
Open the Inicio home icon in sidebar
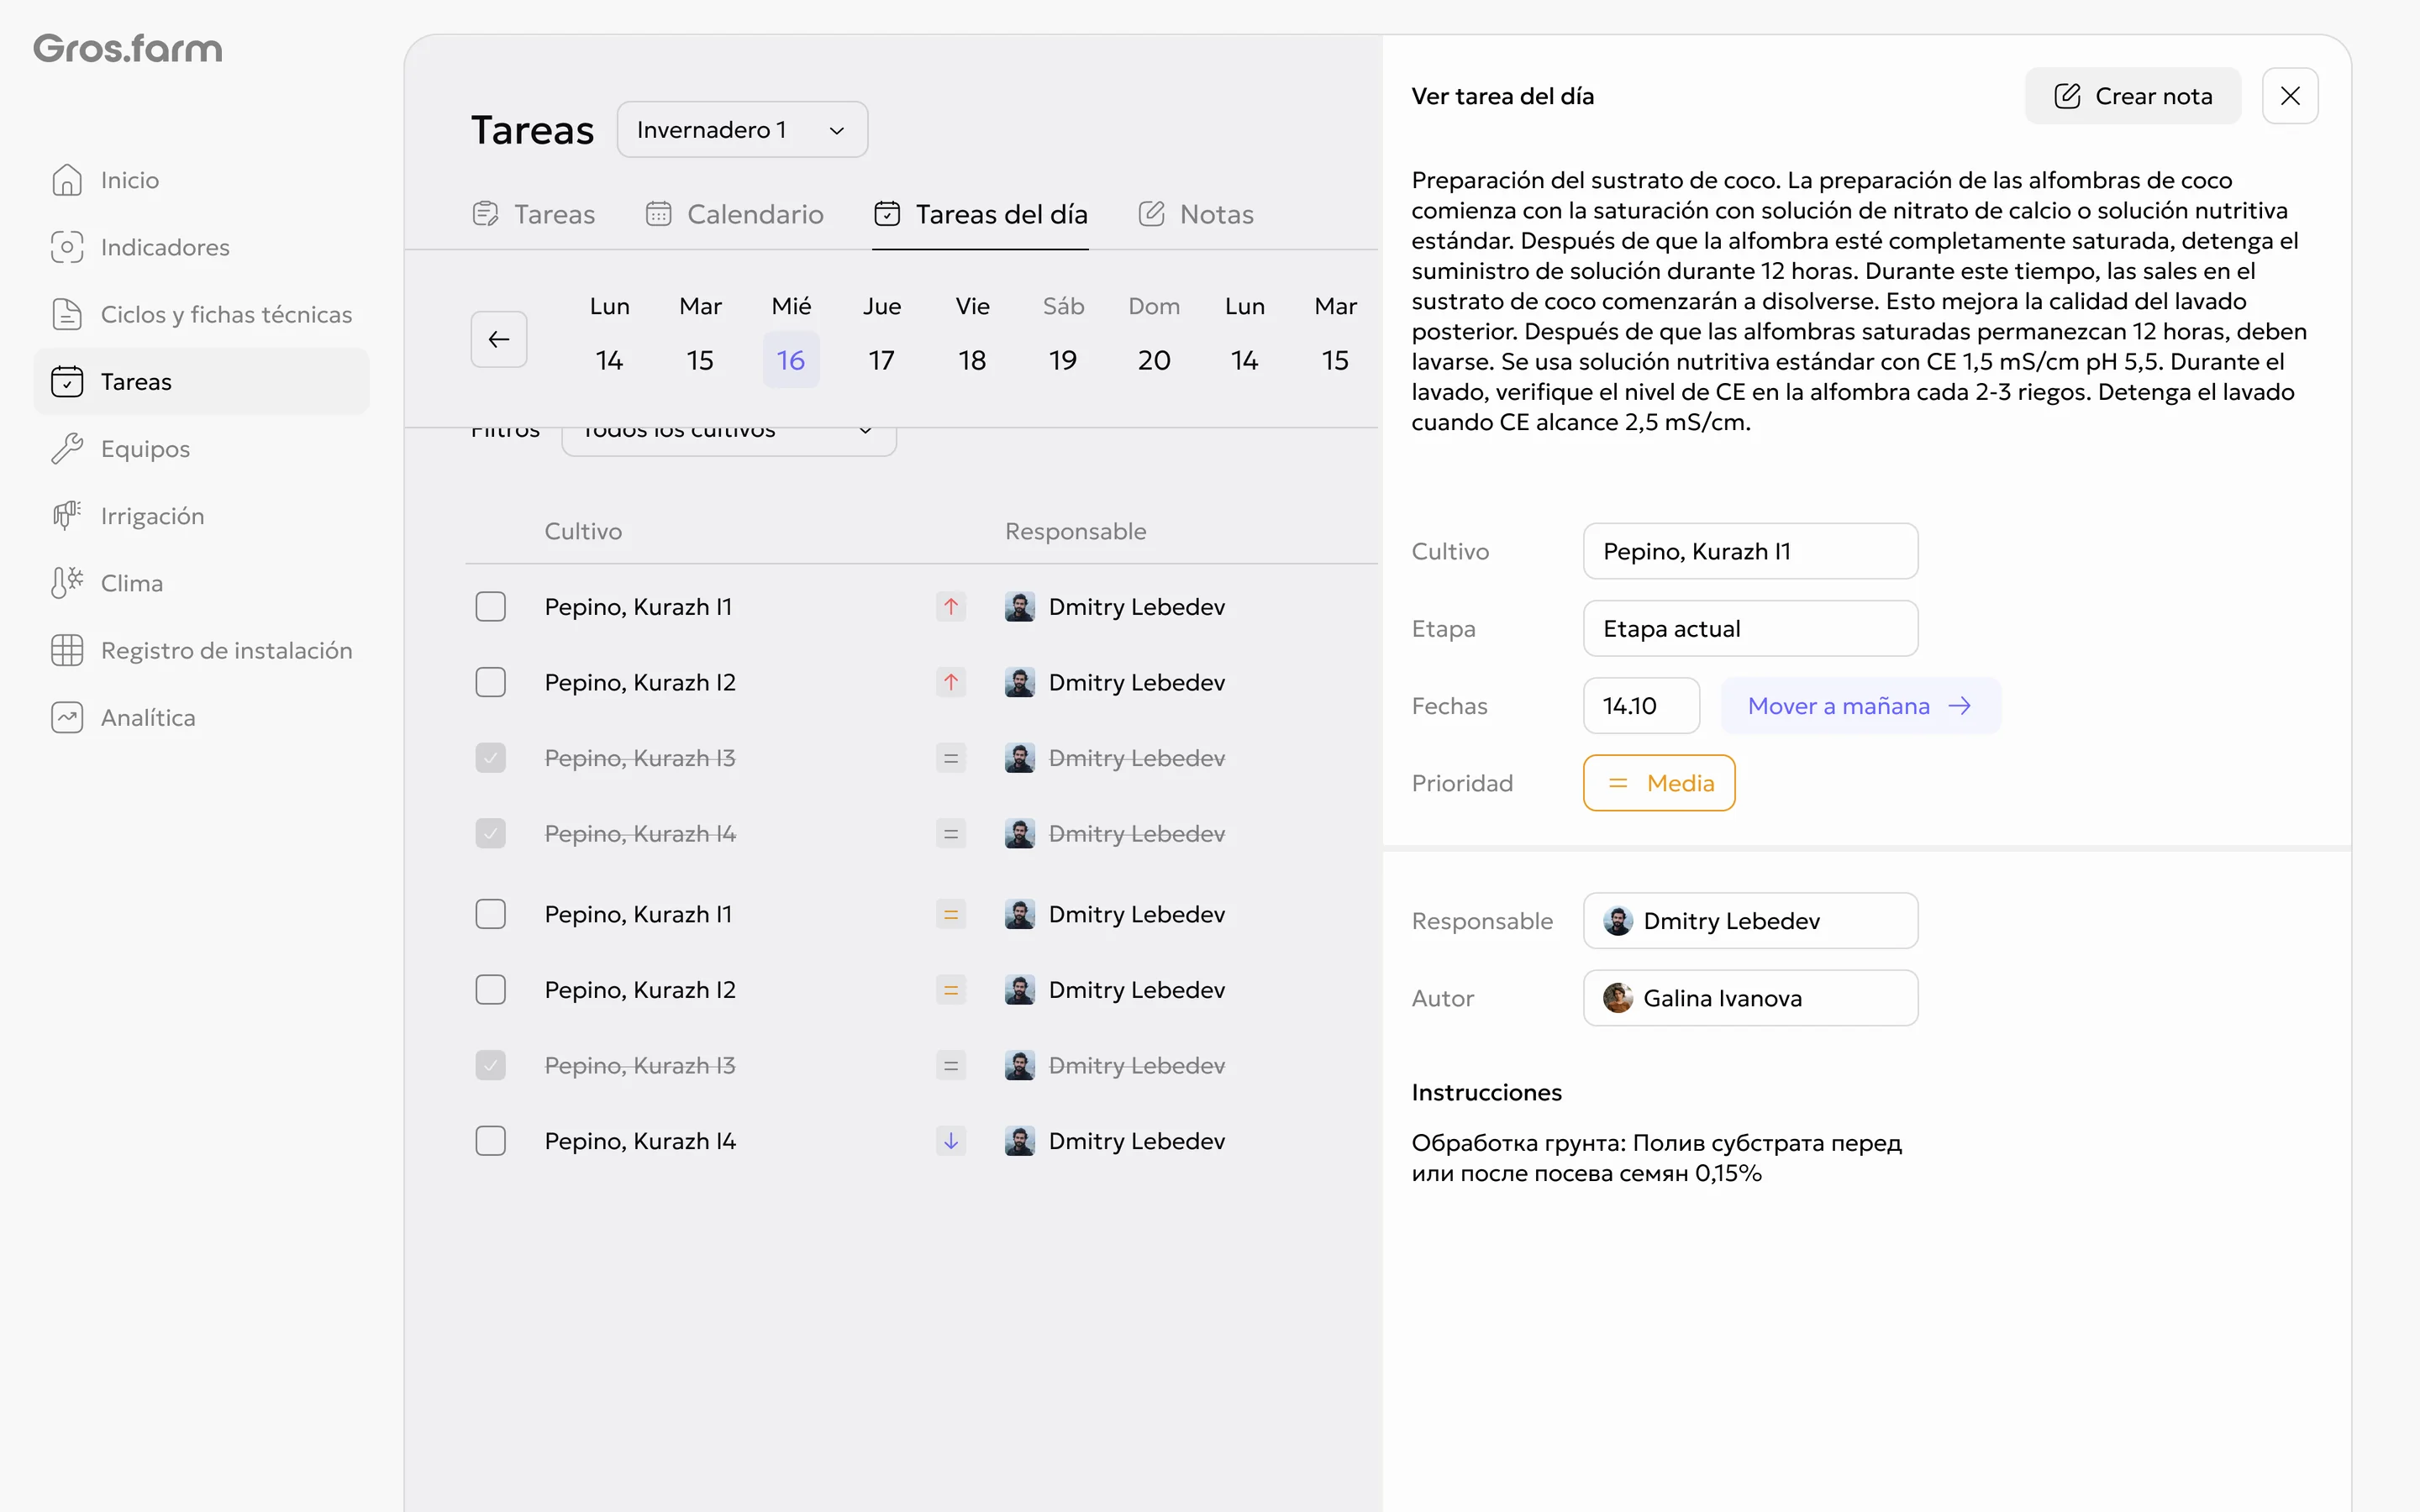[67, 180]
